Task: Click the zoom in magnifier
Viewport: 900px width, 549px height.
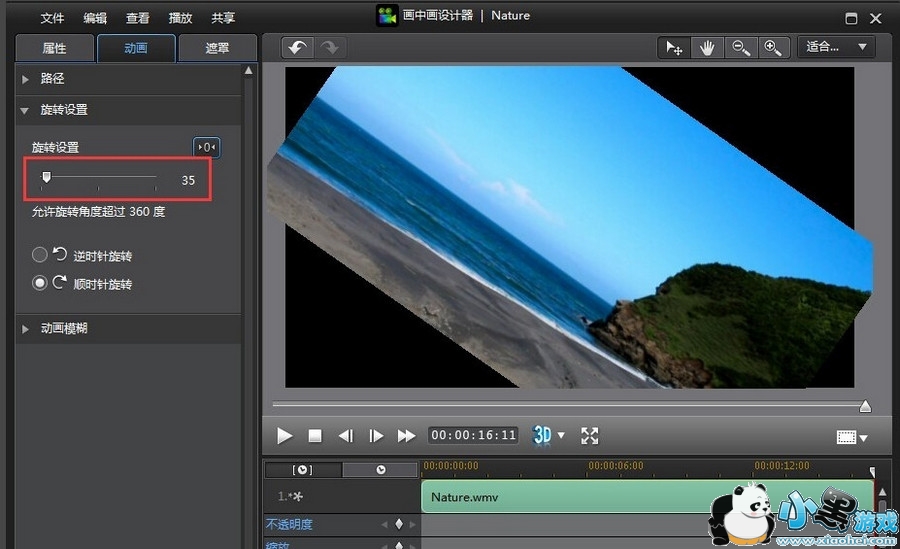Action: click(x=772, y=47)
